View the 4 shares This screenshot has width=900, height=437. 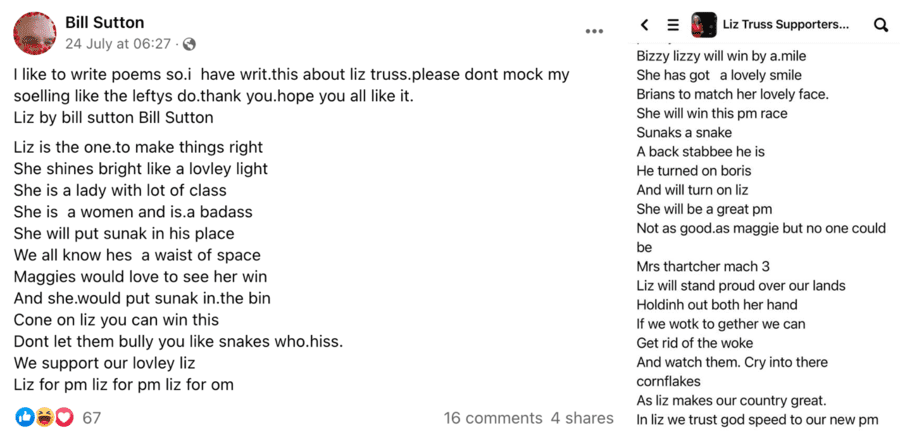[x=582, y=418]
